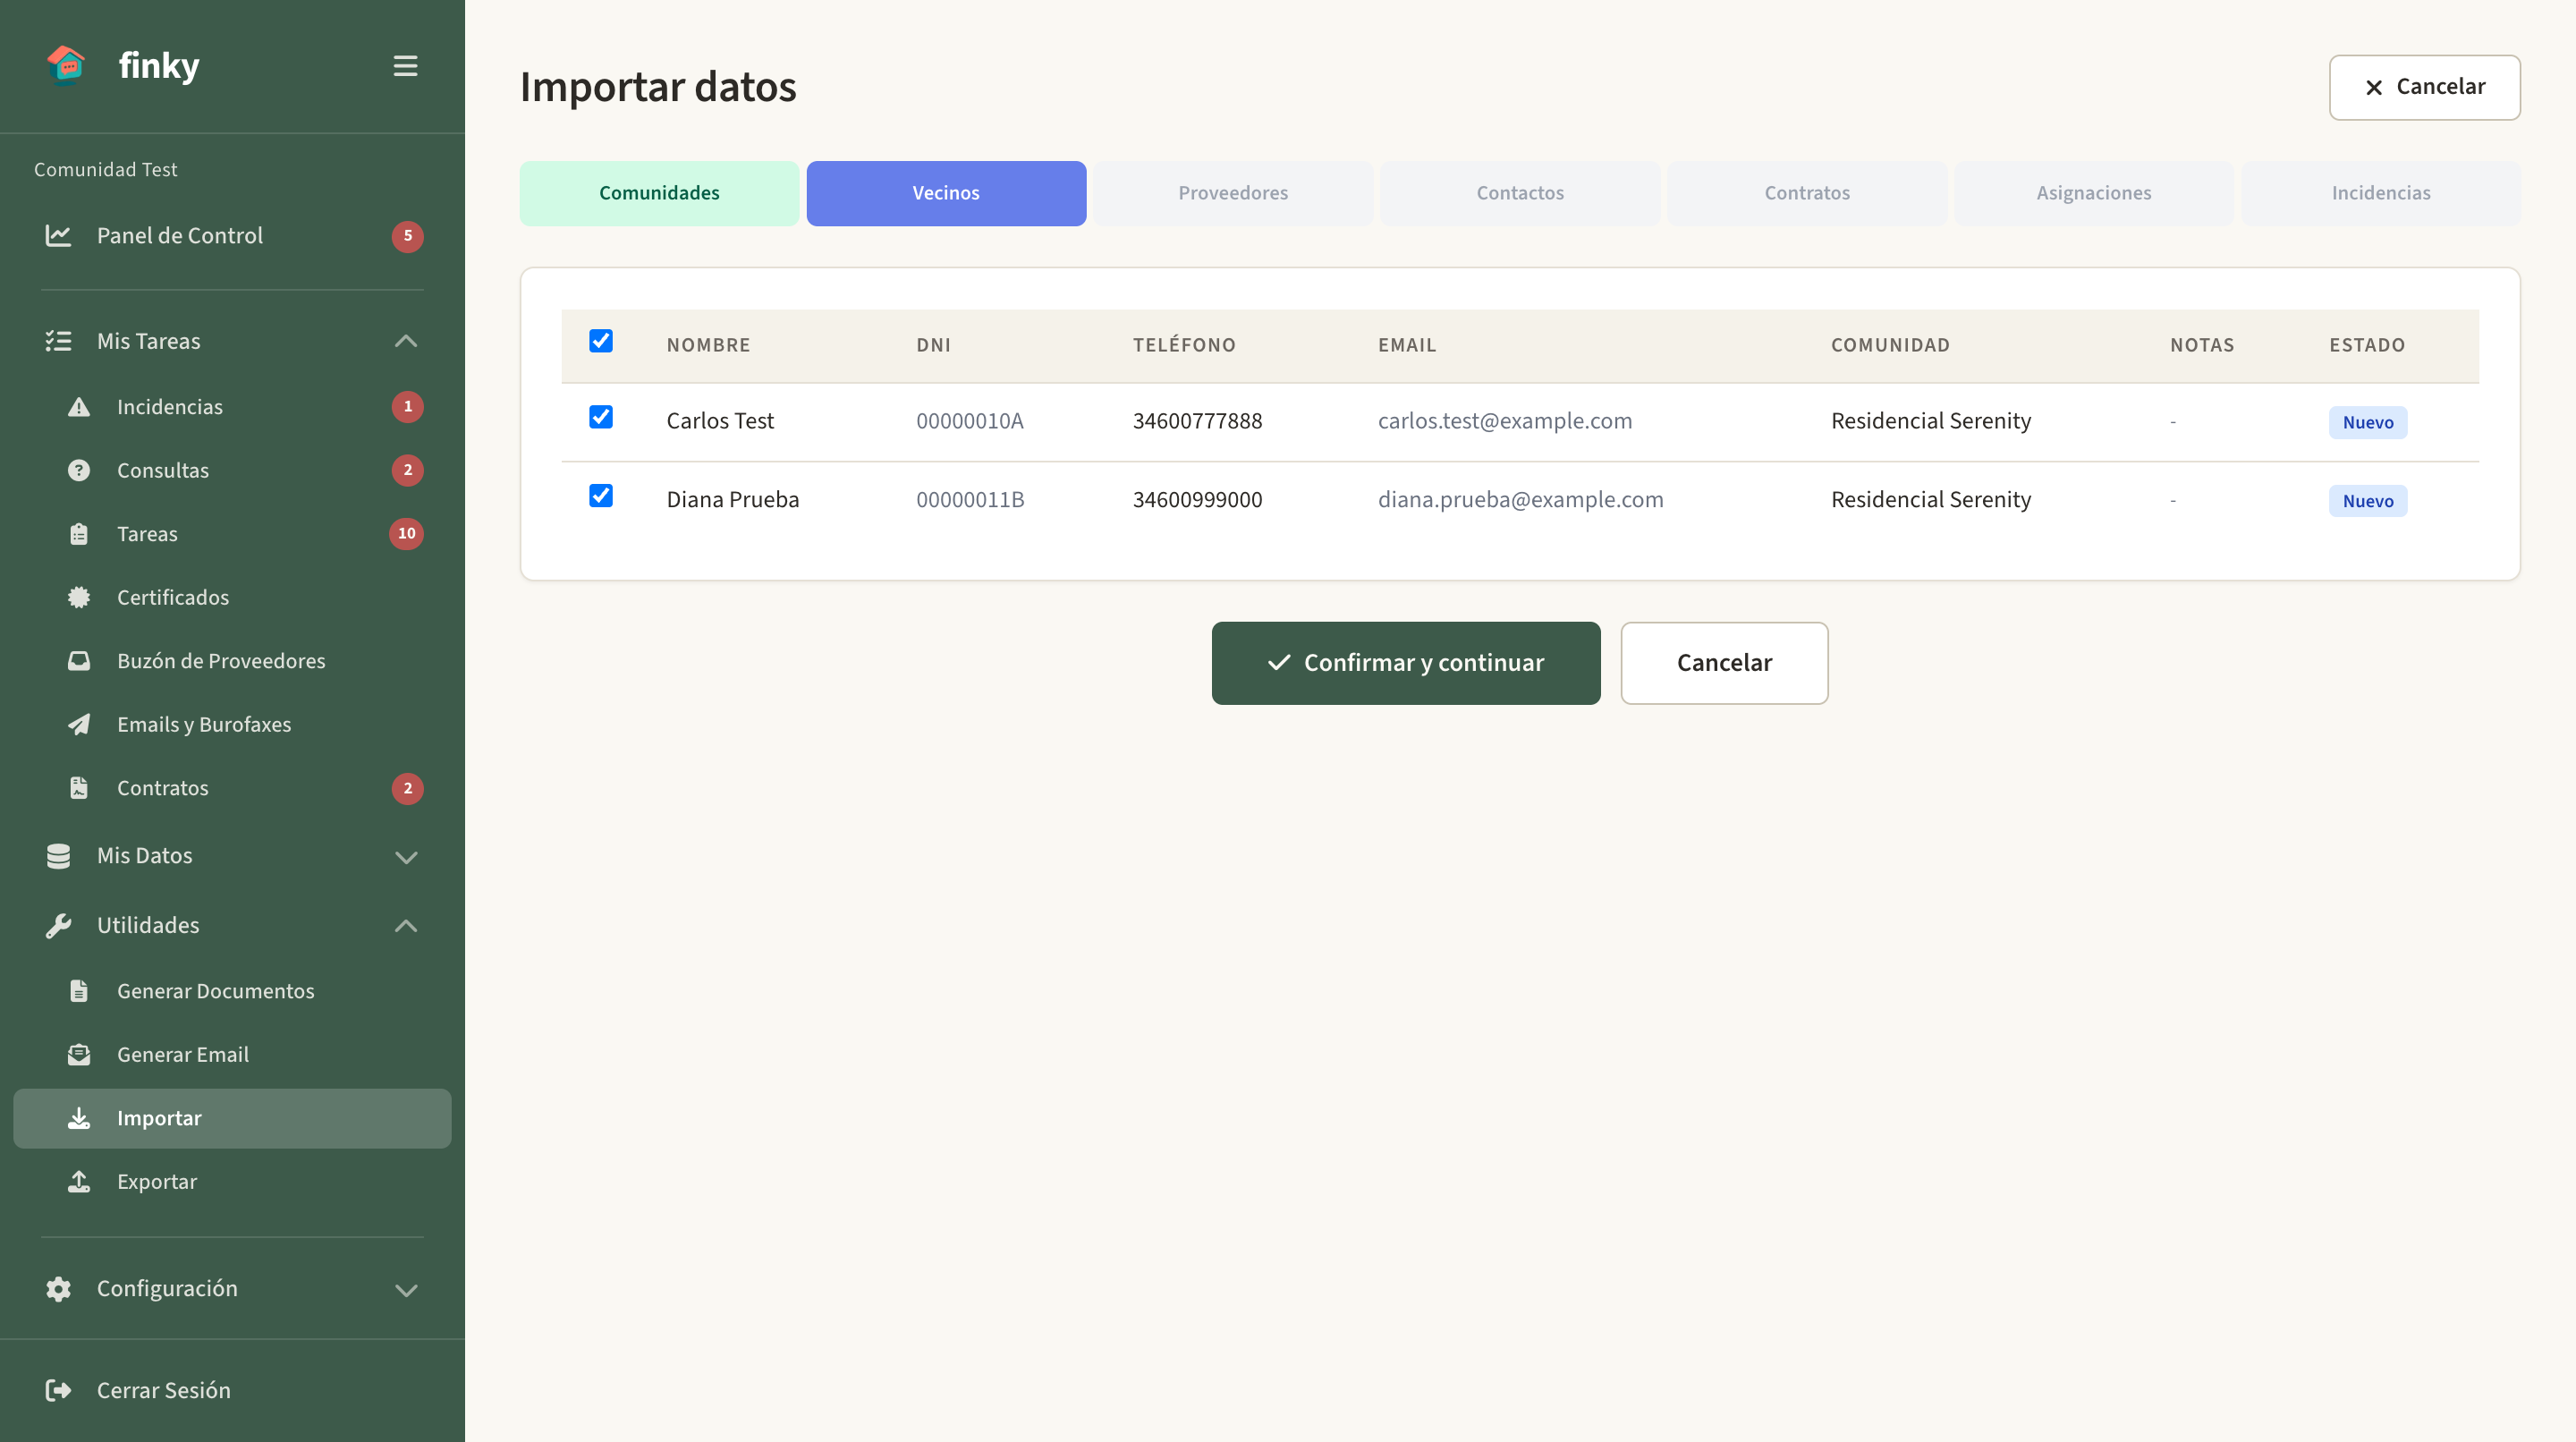This screenshot has width=2576, height=1442.
Task: Click the Cancelar button below the table
Action: (1724, 663)
